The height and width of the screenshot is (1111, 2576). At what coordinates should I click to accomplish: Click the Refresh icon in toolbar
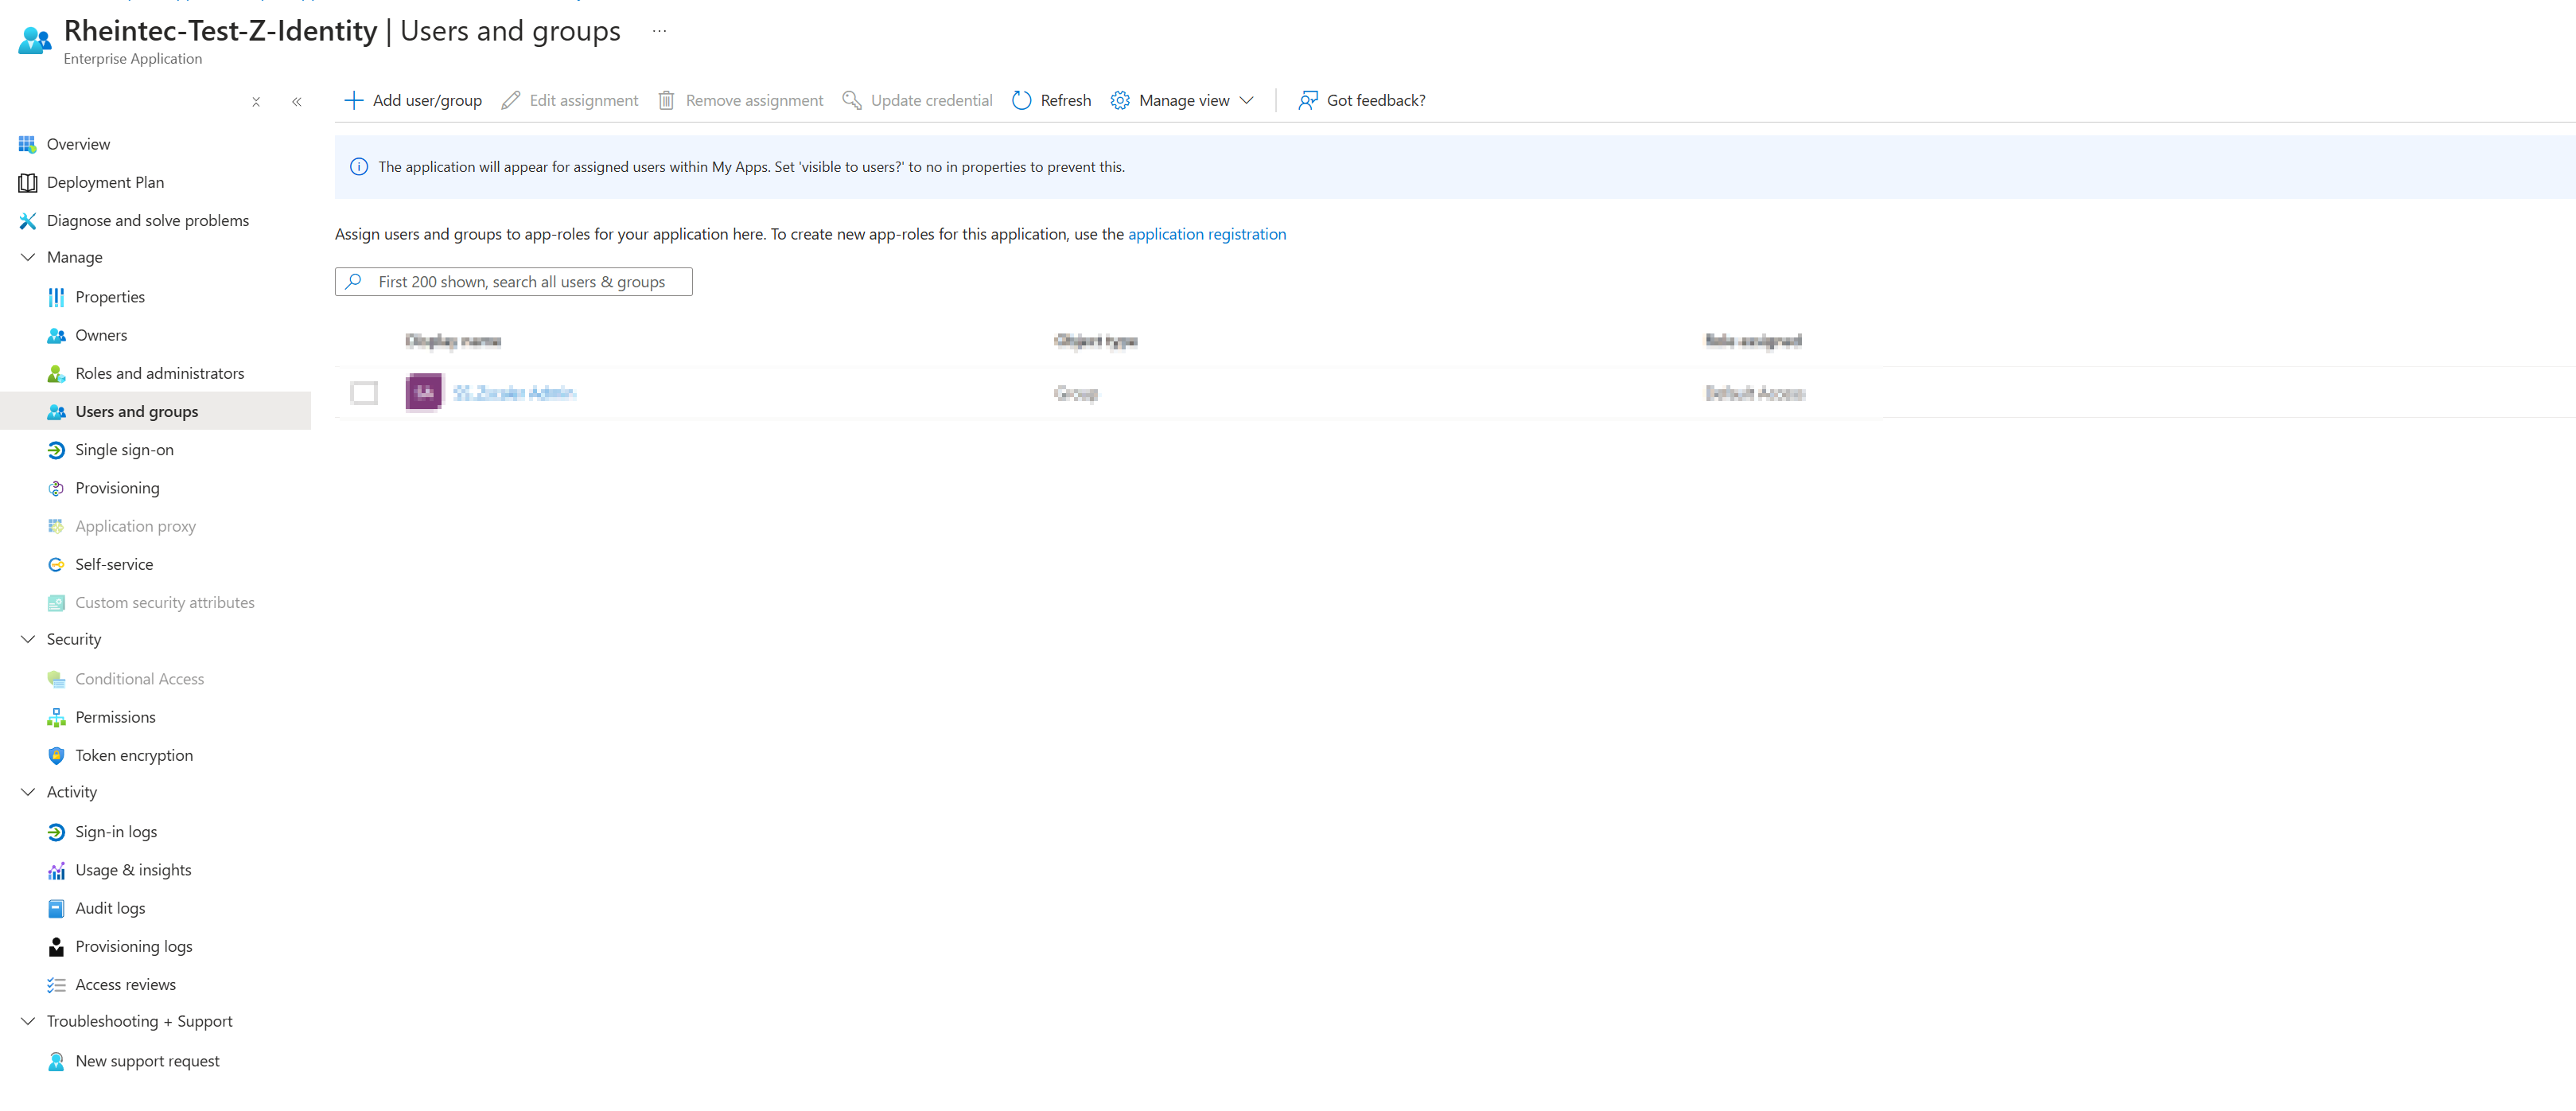coord(1021,100)
